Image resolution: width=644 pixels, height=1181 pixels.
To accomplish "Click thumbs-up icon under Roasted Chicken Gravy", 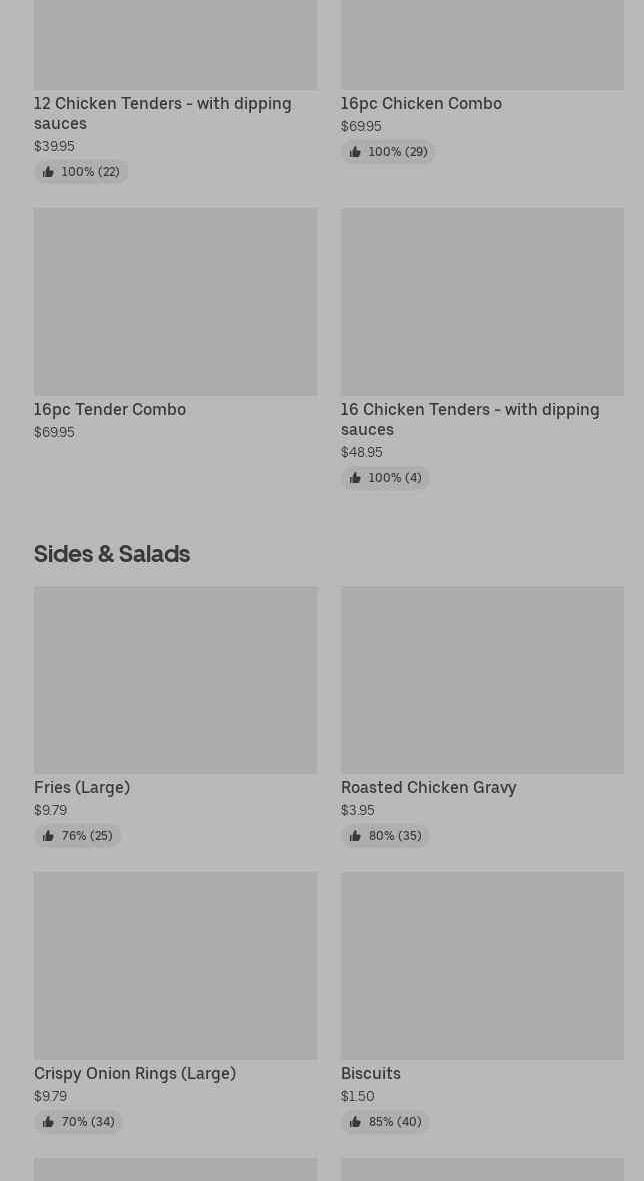I will [x=355, y=836].
